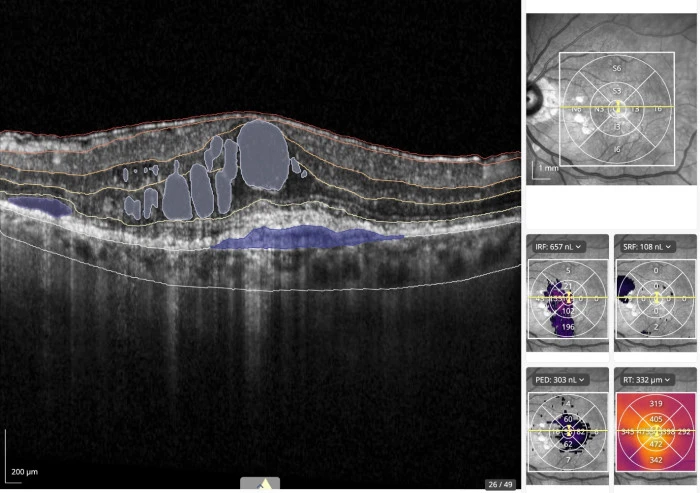This screenshot has height=493, width=700.
Task: Click the central blue PED segmentation in B-scan
Action: (307, 238)
